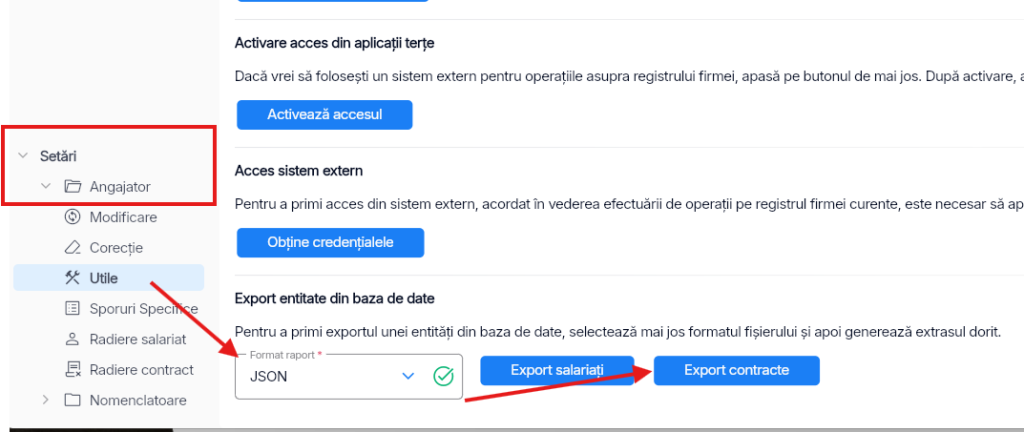Click the Modificare circular arrows icon
The width and height of the screenshot is (1024, 432).
click(x=72, y=217)
